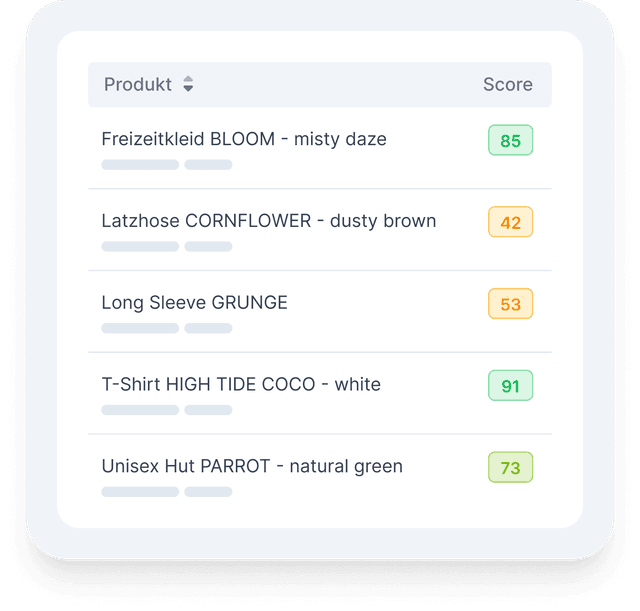This screenshot has height=611, width=640.
Task: Click long placeholder tag under T-Shirt HIGH TIDE
Action: [140, 410]
